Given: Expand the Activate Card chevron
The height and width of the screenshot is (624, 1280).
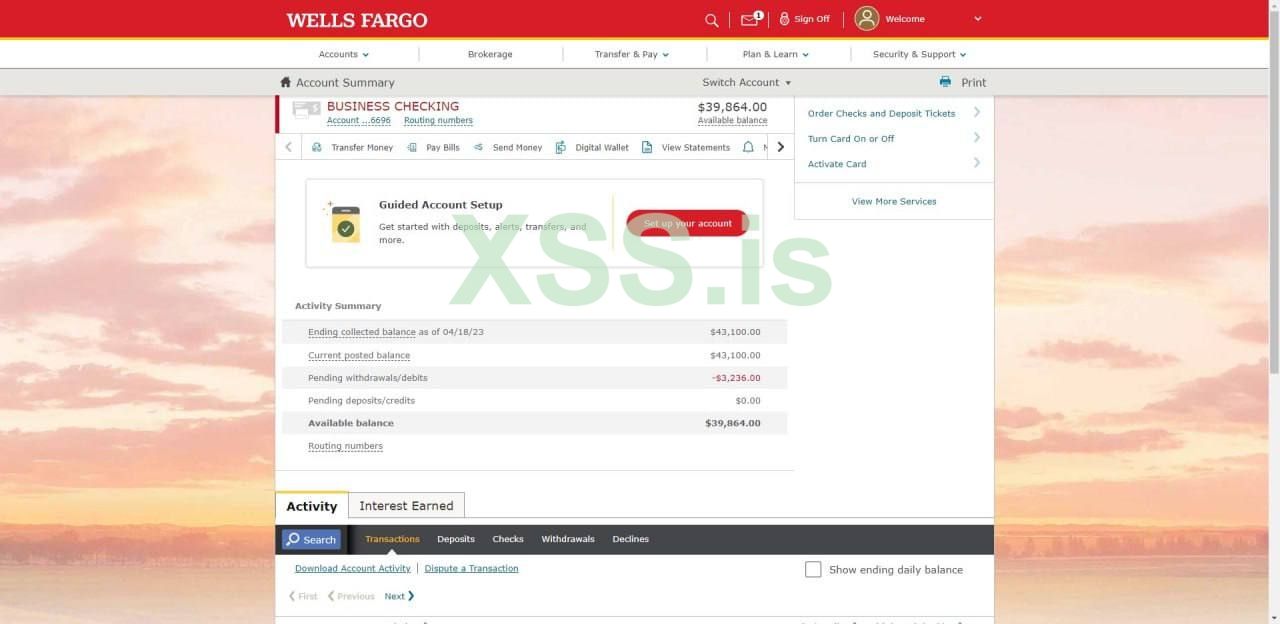Looking at the screenshot, I should pos(977,163).
